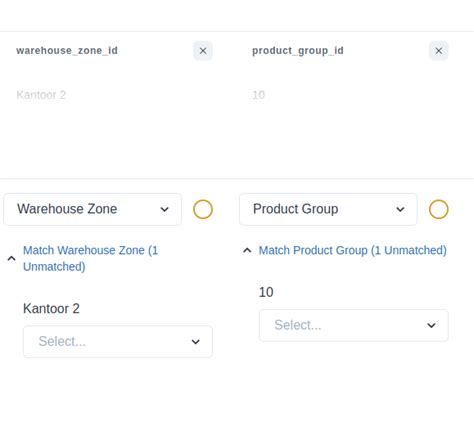Click Match Warehouse Zone (1 Unmatched) link
Image resolution: width=474 pixels, height=435 pixels.
[90, 258]
